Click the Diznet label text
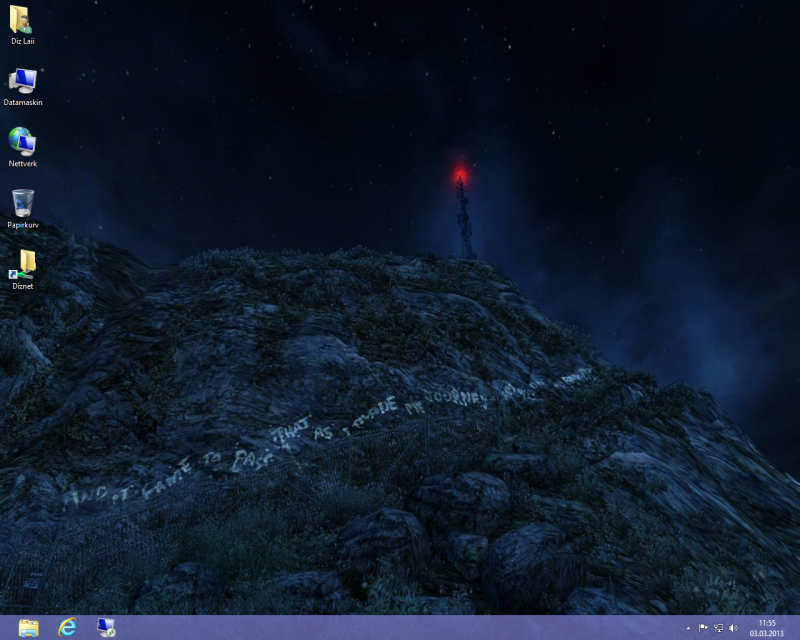Image resolution: width=800 pixels, height=640 pixels. pyautogui.click(x=23, y=286)
